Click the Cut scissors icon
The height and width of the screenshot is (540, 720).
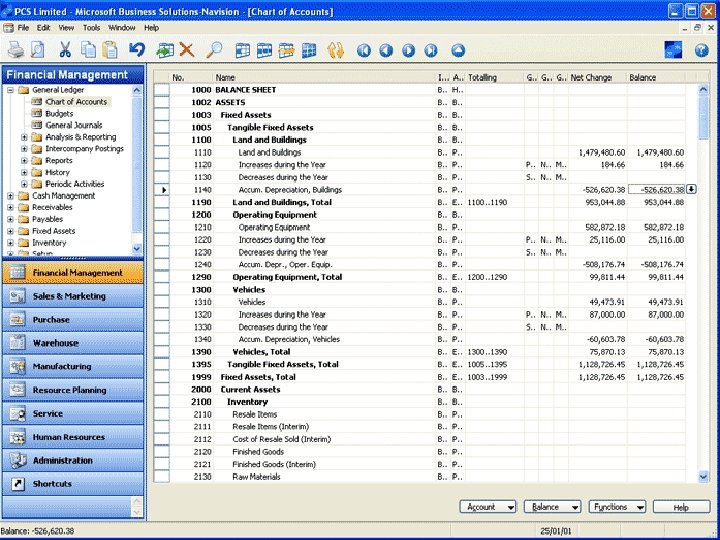pos(65,50)
